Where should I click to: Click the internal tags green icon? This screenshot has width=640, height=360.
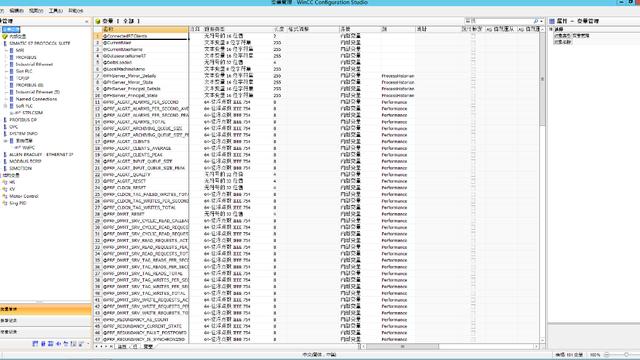(5, 36)
